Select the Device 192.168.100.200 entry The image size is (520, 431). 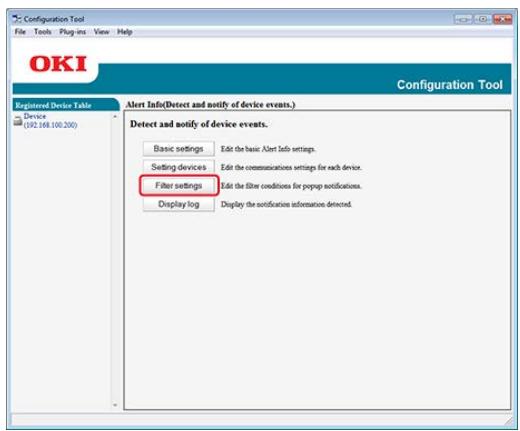tap(50, 121)
